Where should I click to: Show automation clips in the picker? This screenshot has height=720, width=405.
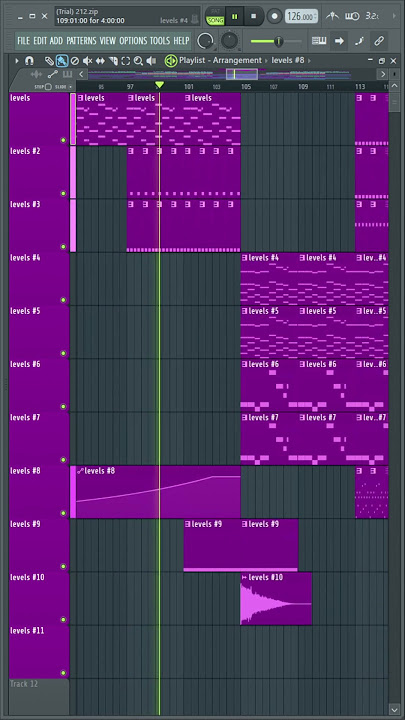pos(52,74)
